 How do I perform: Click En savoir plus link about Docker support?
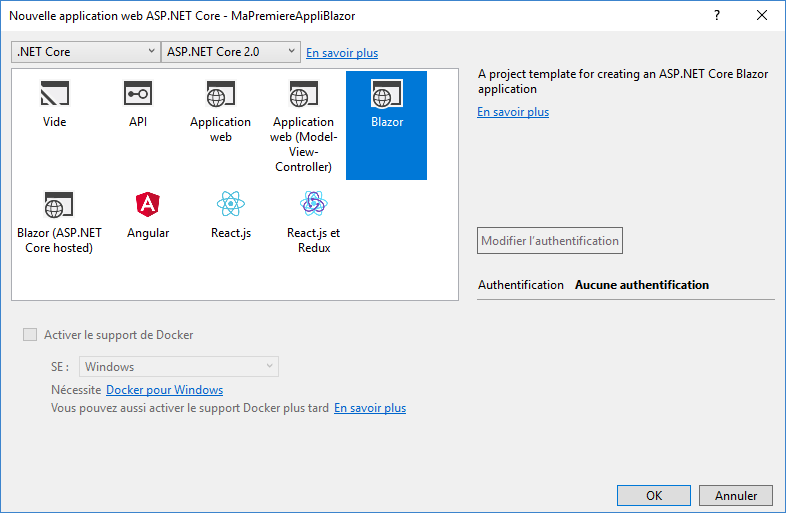(x=370, y=408)
